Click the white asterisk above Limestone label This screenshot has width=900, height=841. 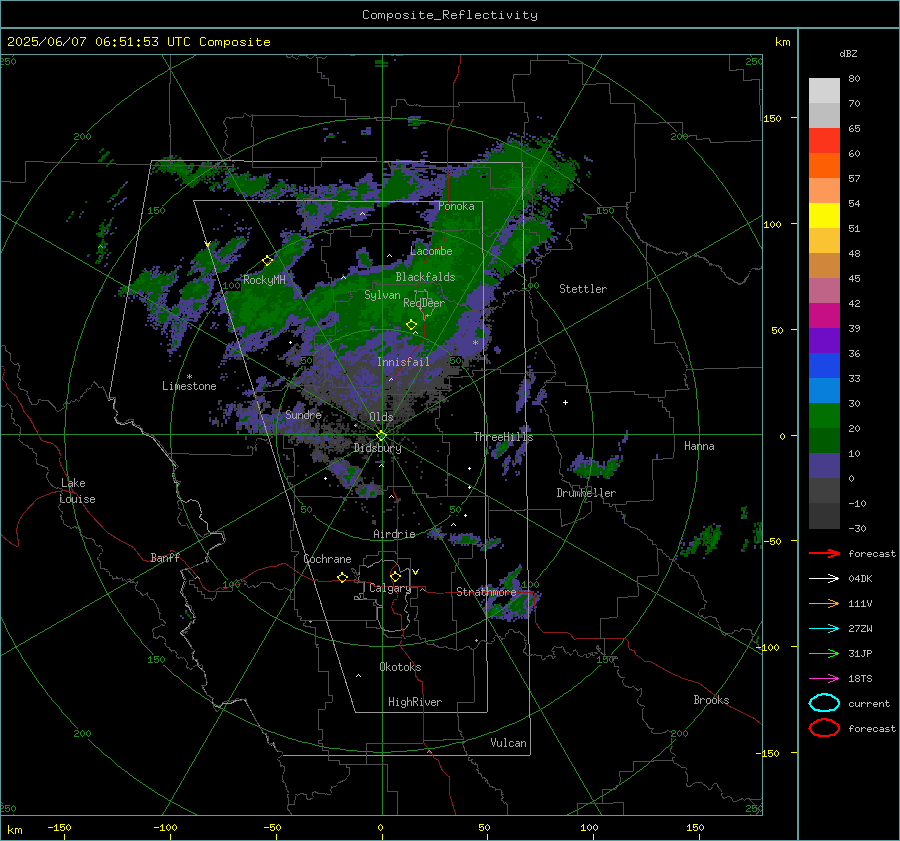click(189, 377)
